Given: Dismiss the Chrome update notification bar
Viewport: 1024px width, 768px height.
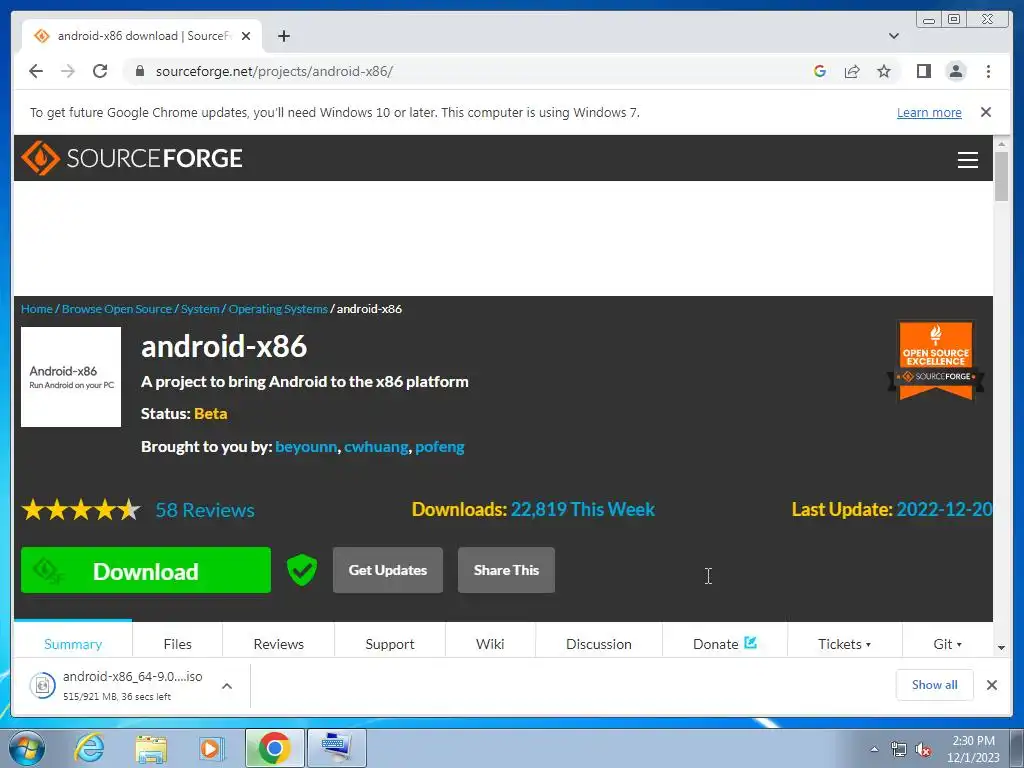Looking at the screenshot, I should pos(986,112).
